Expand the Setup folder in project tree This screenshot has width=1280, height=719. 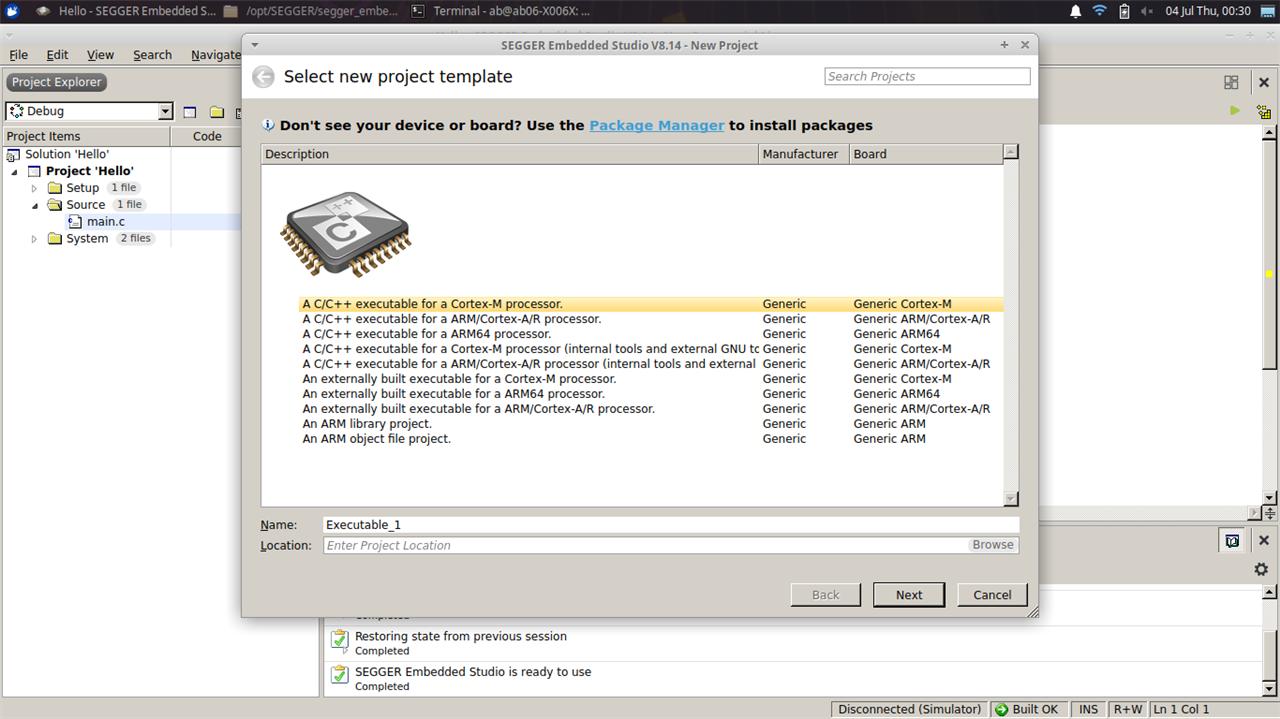pos(34,188)
